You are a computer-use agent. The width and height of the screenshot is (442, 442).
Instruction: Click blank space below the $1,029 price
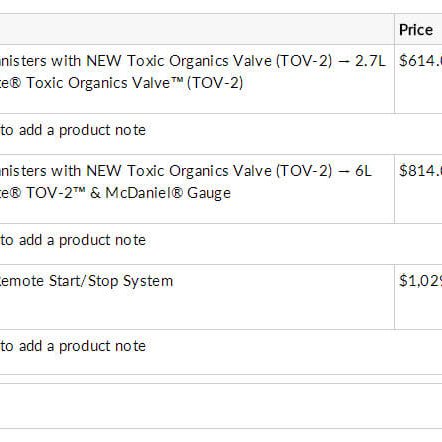coord(419,310)
